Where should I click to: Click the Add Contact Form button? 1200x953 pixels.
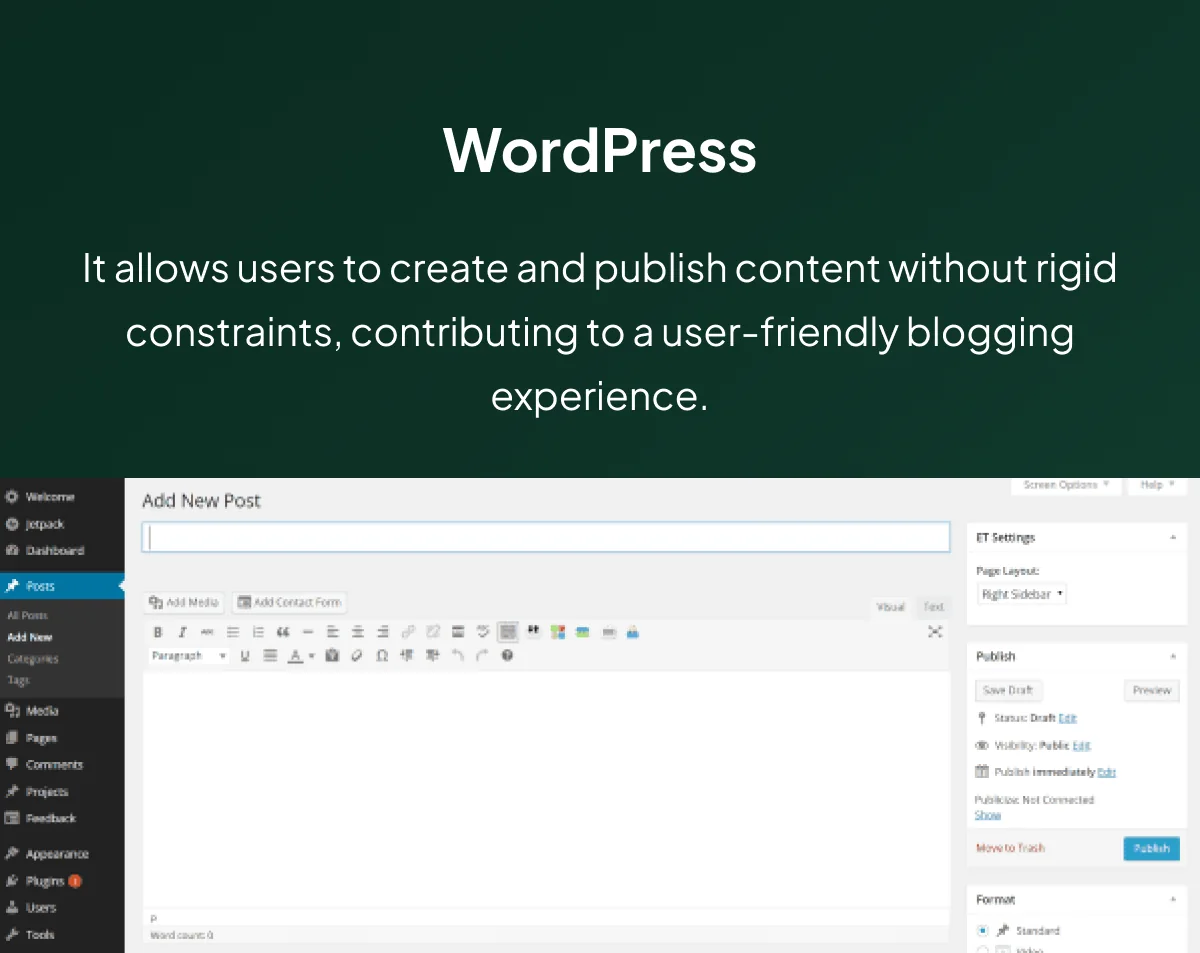(289, 602)
